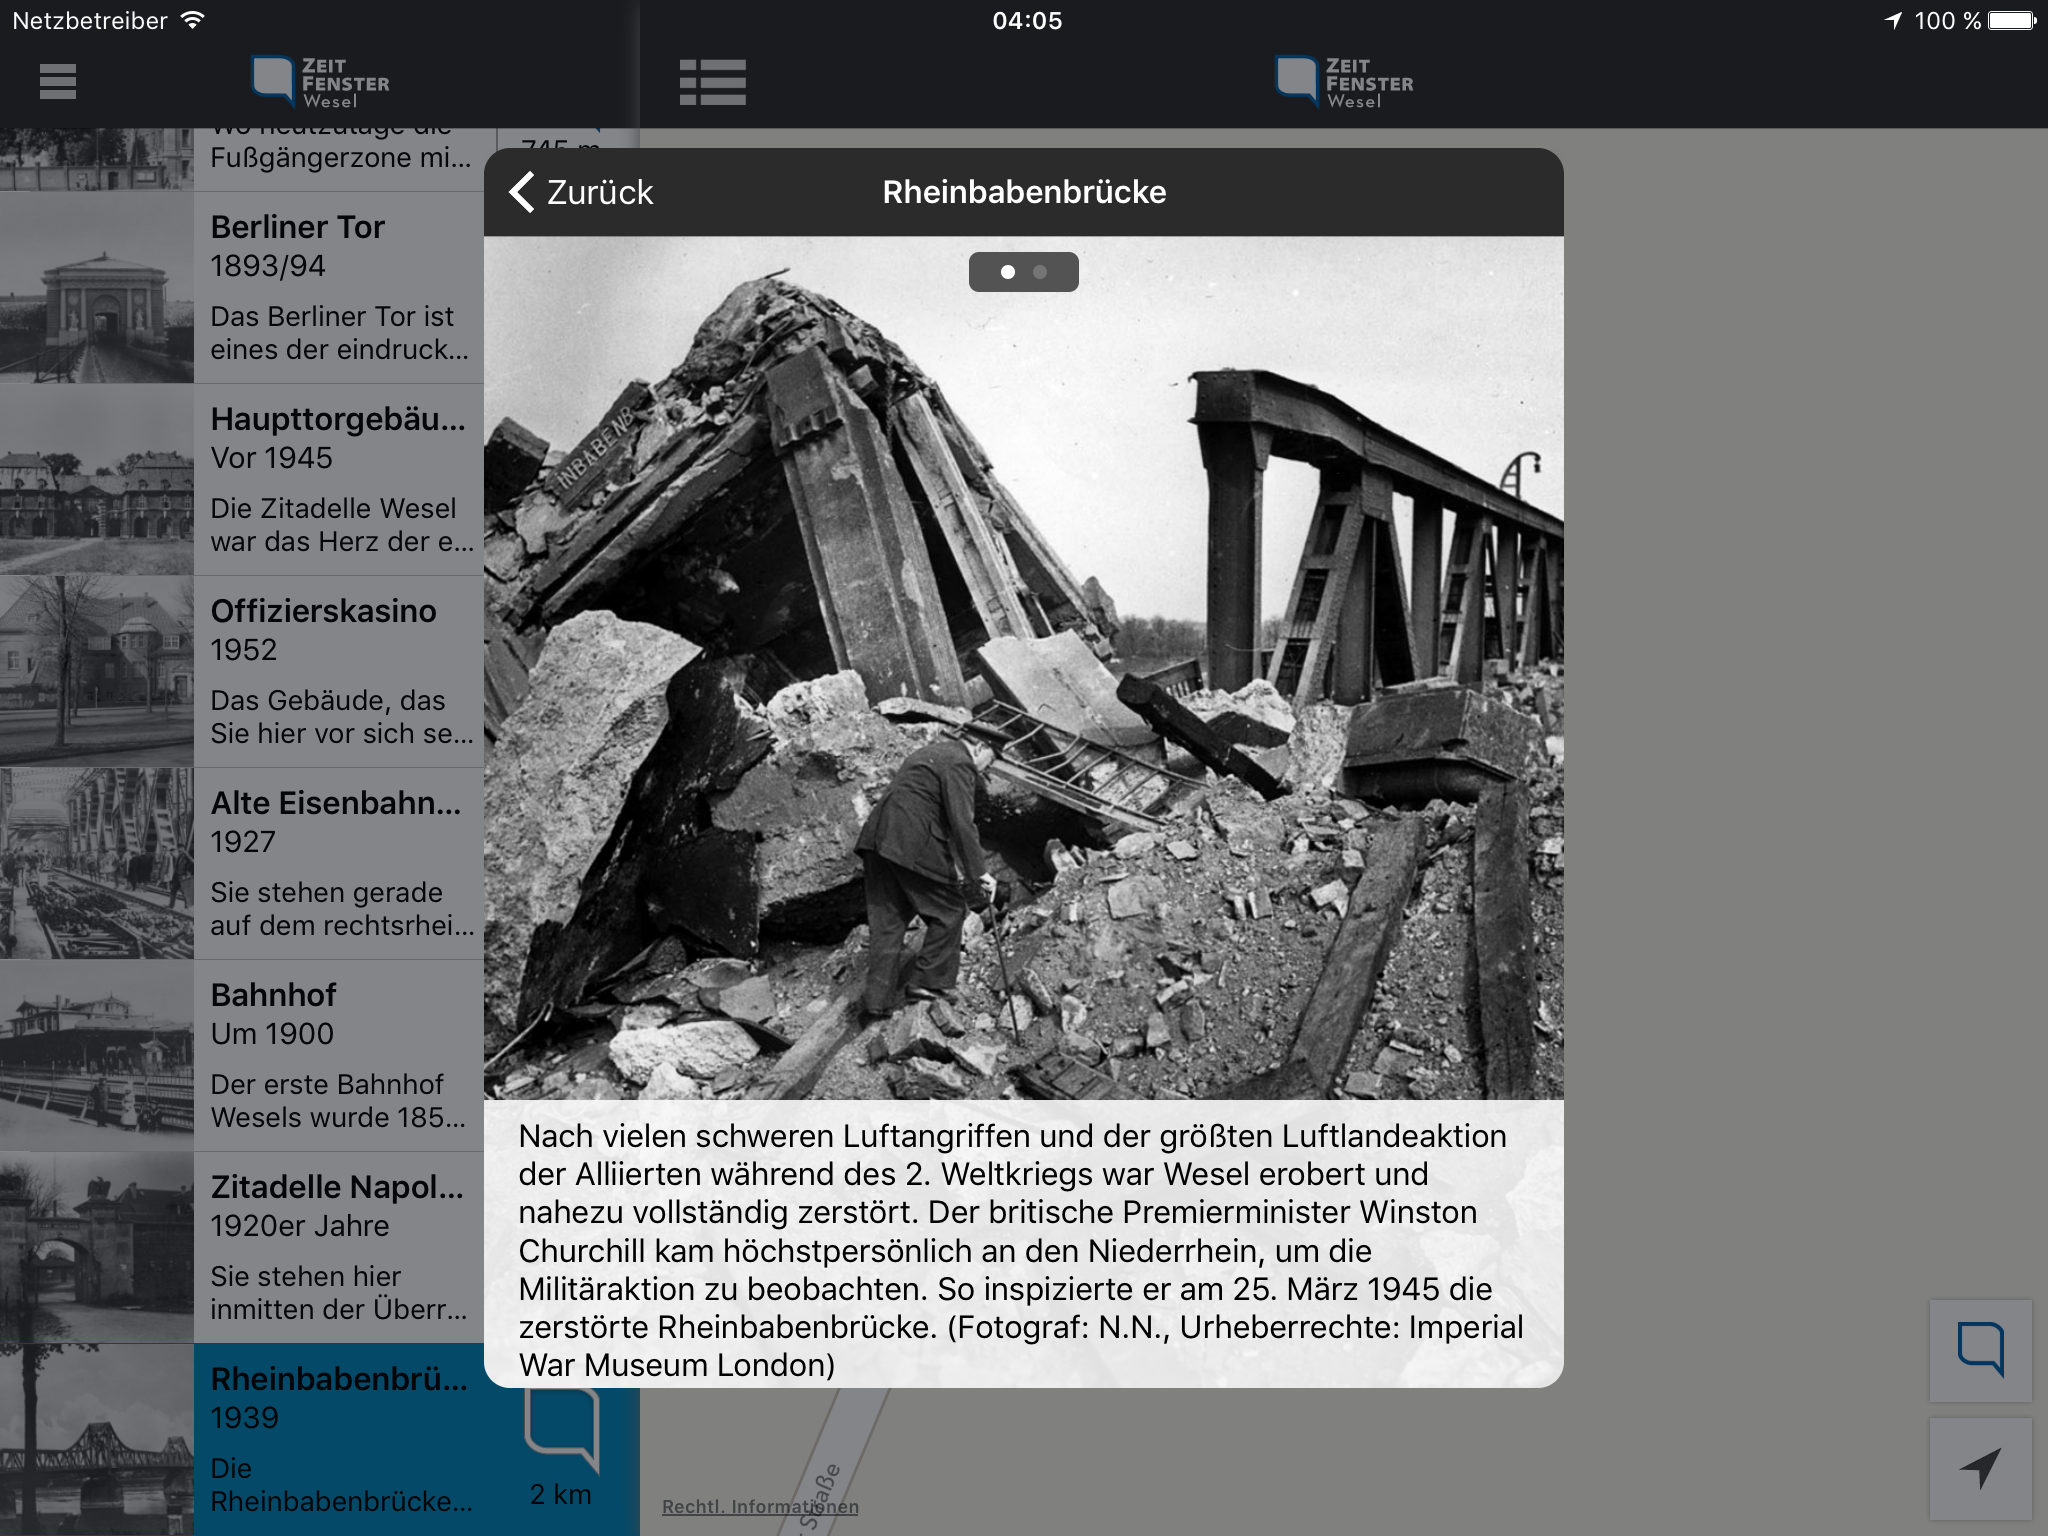Tap the speech bubble icon above 2 km
The height and width of the screenshot is (1536, 2048).
[562, 1430]
